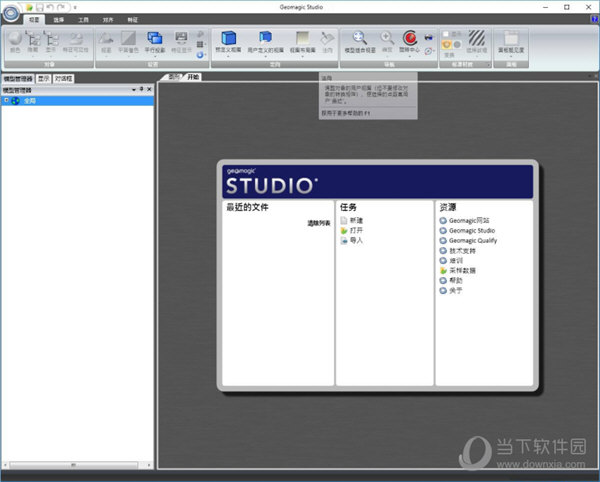Screen dimensions: 600x482
Task: Expand the 全局 tree node
Action: (x=7, y=100)
